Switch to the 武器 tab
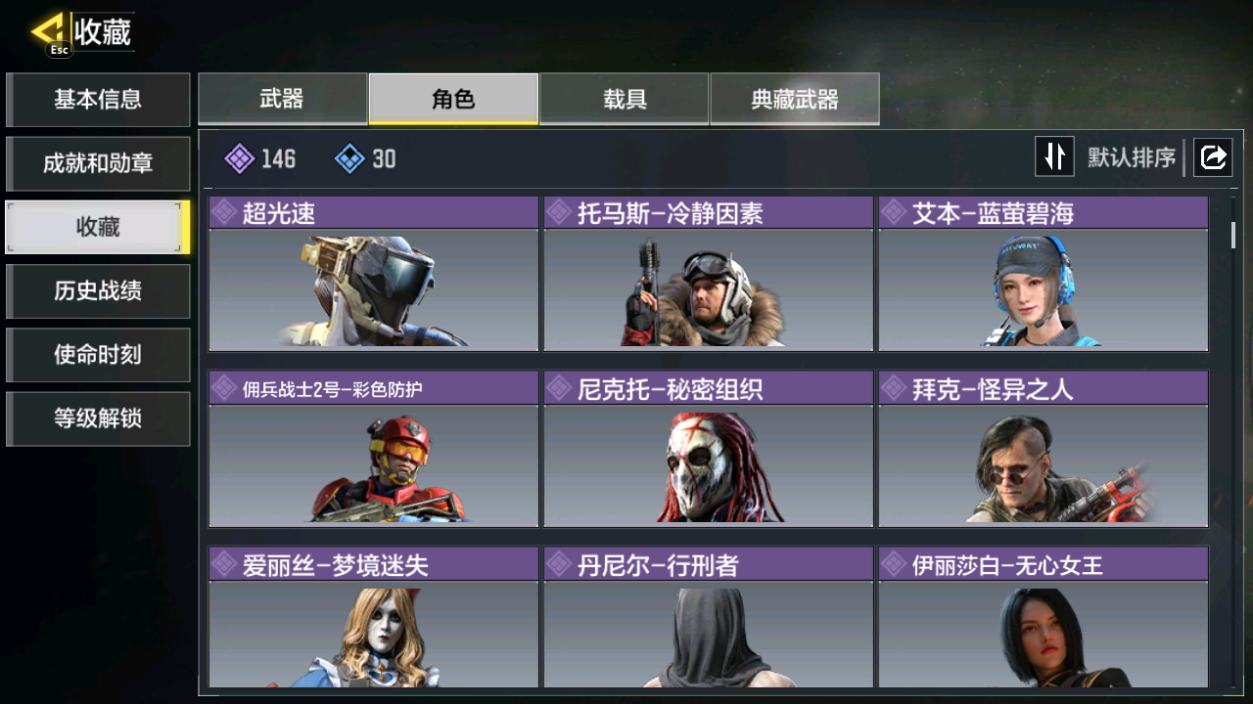Image resolution: width=1253 pixels, height=705 pixels. (x=282, y=98)
